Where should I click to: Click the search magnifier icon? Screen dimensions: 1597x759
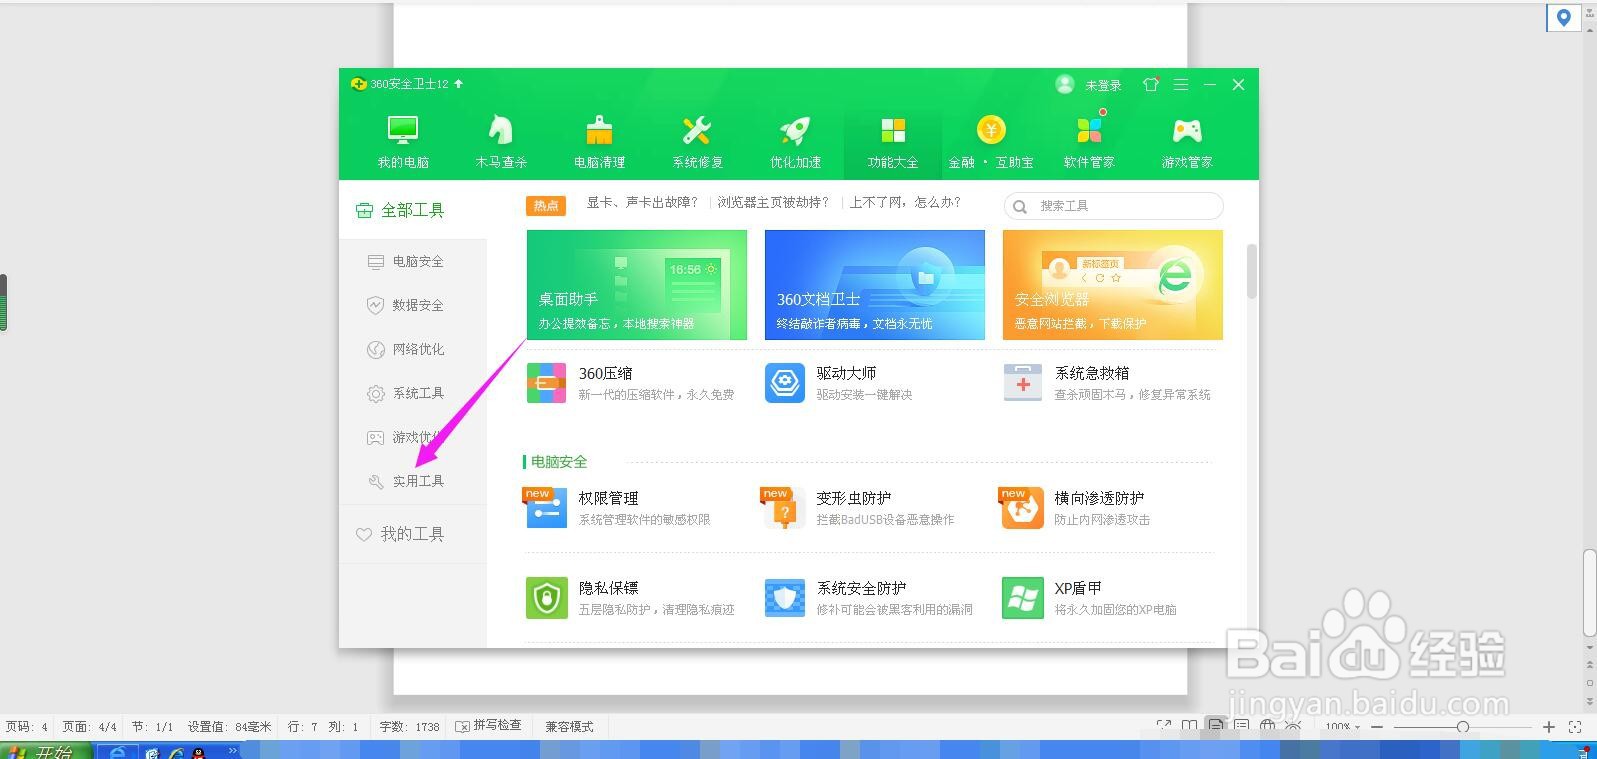click(1020, 206)
